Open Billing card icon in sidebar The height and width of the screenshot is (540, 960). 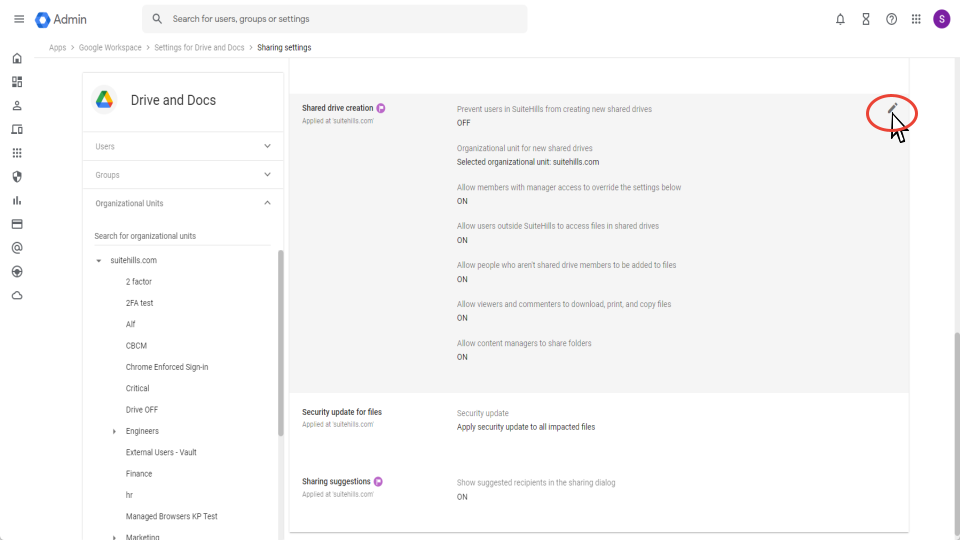17,224
